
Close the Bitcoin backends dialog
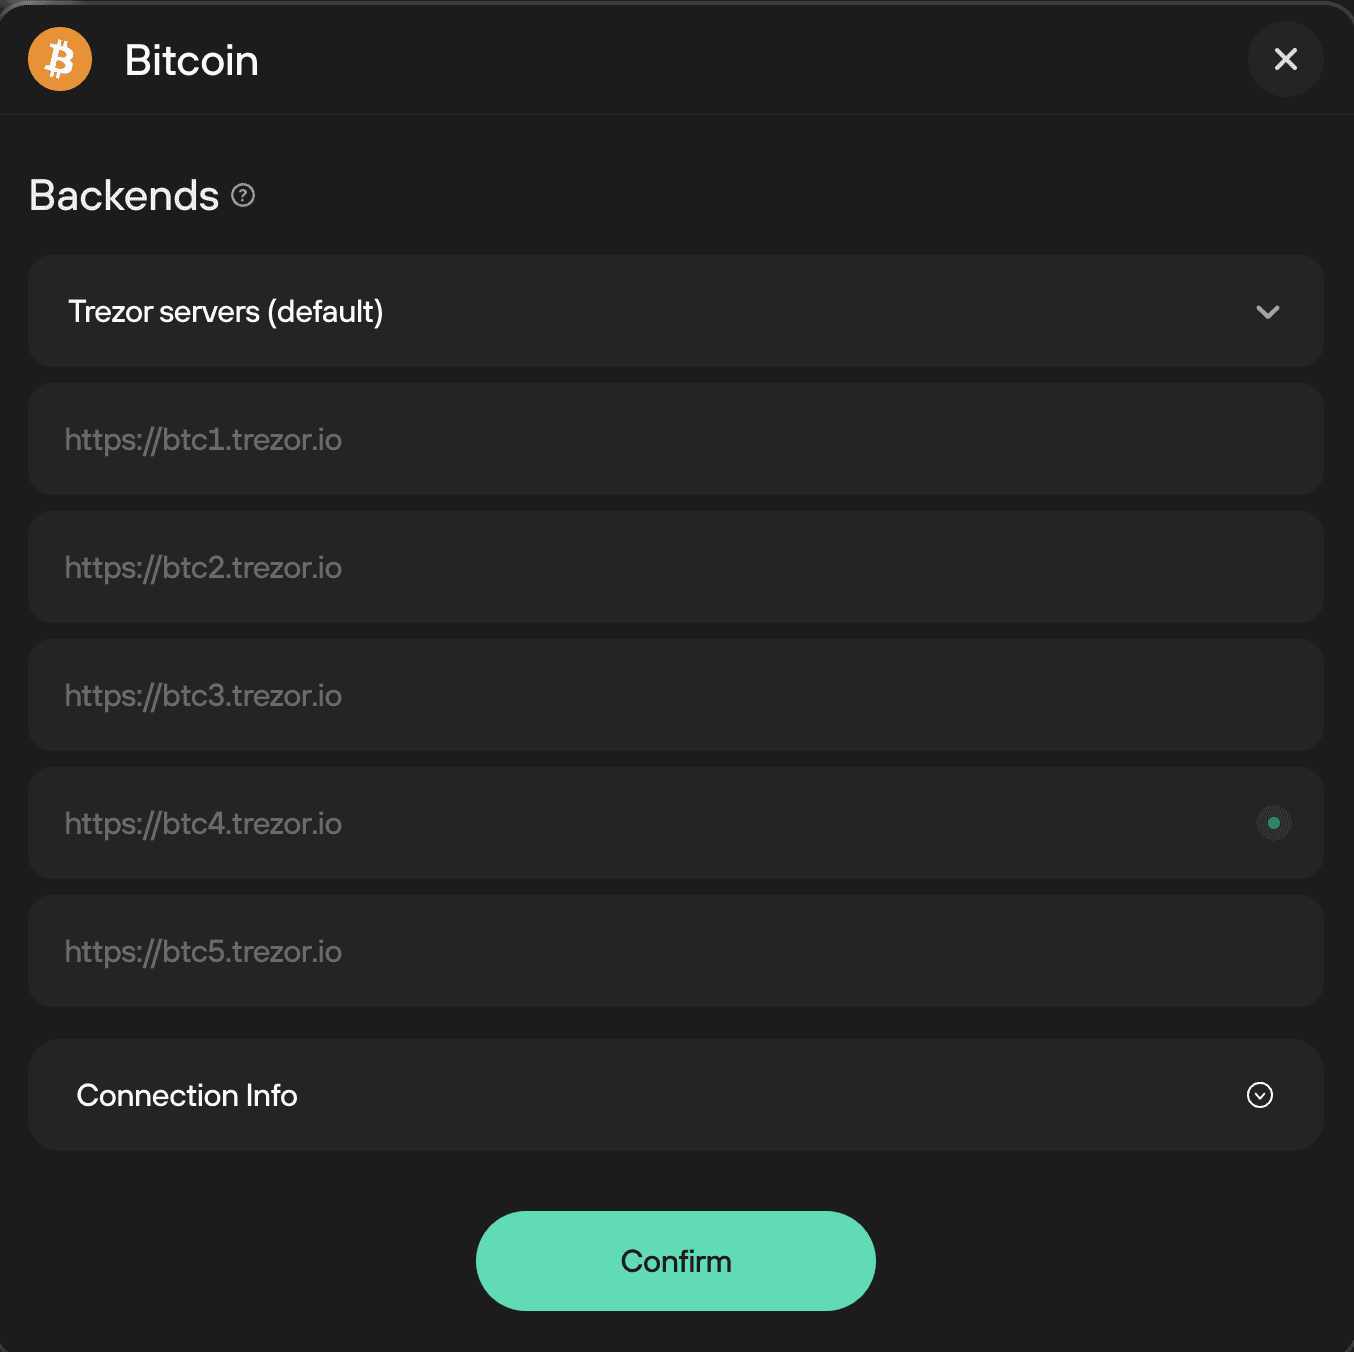pos(1286,59)
